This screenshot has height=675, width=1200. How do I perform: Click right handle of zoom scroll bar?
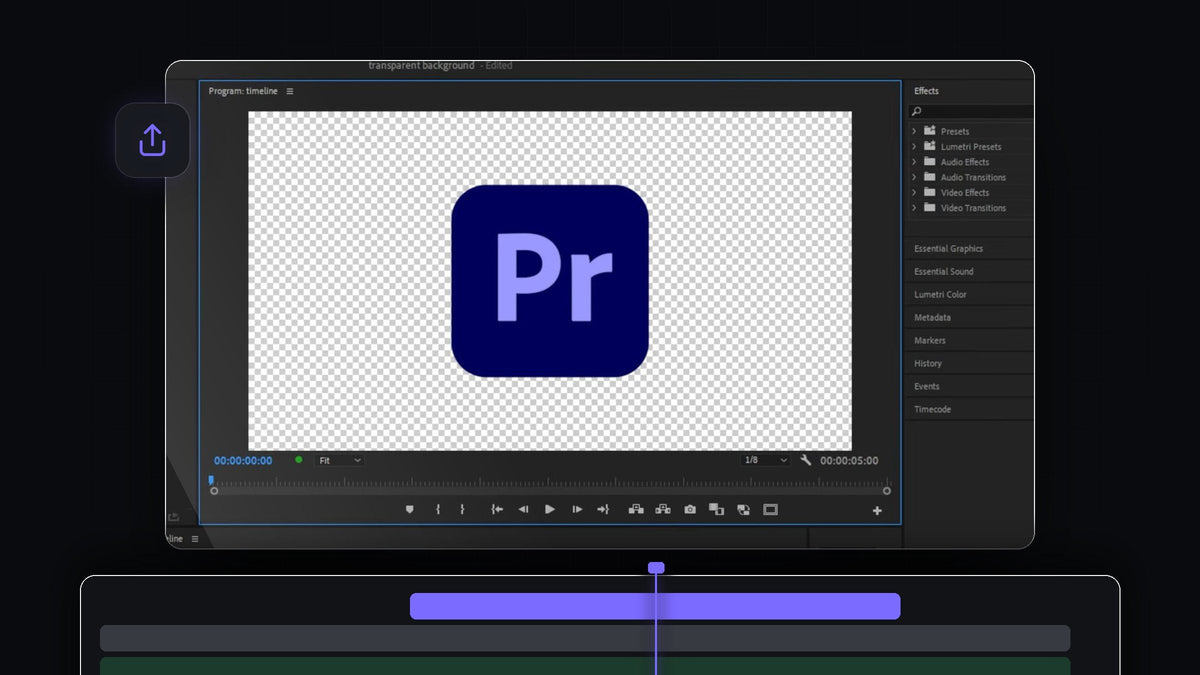coord(887,491)
